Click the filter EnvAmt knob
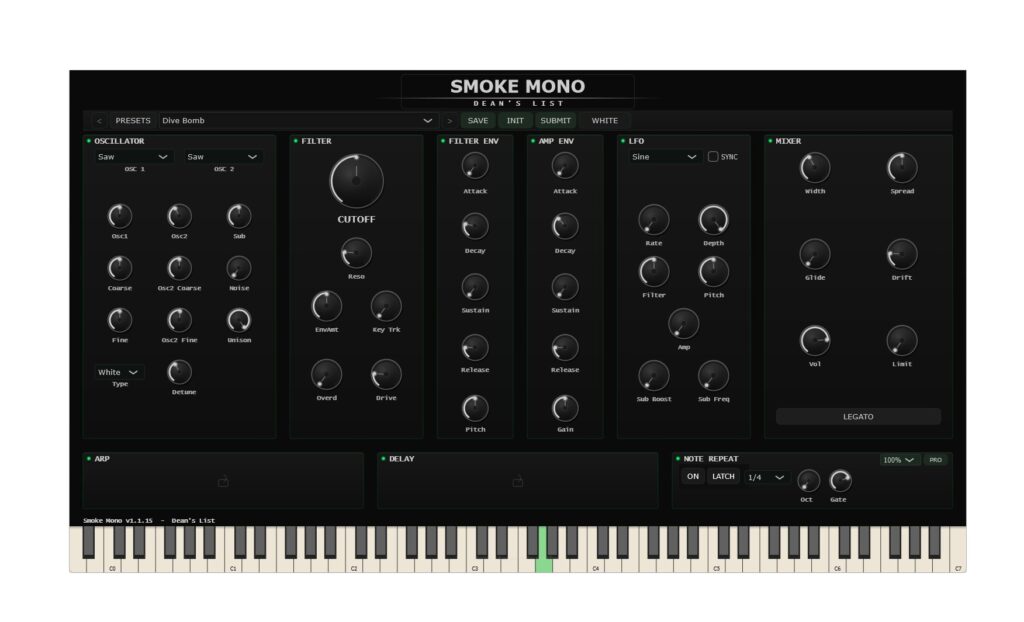The height and width of the screenshot is (622, 1024). click(327, 306)
